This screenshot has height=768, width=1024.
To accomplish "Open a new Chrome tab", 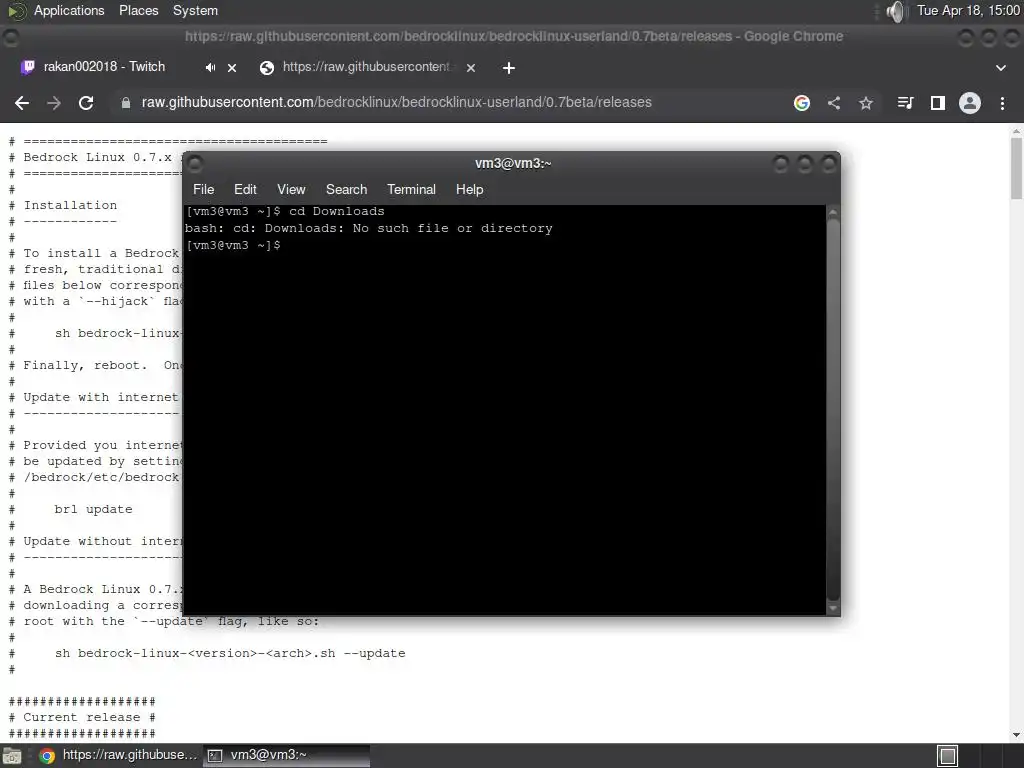I will (x=509, y=67).
